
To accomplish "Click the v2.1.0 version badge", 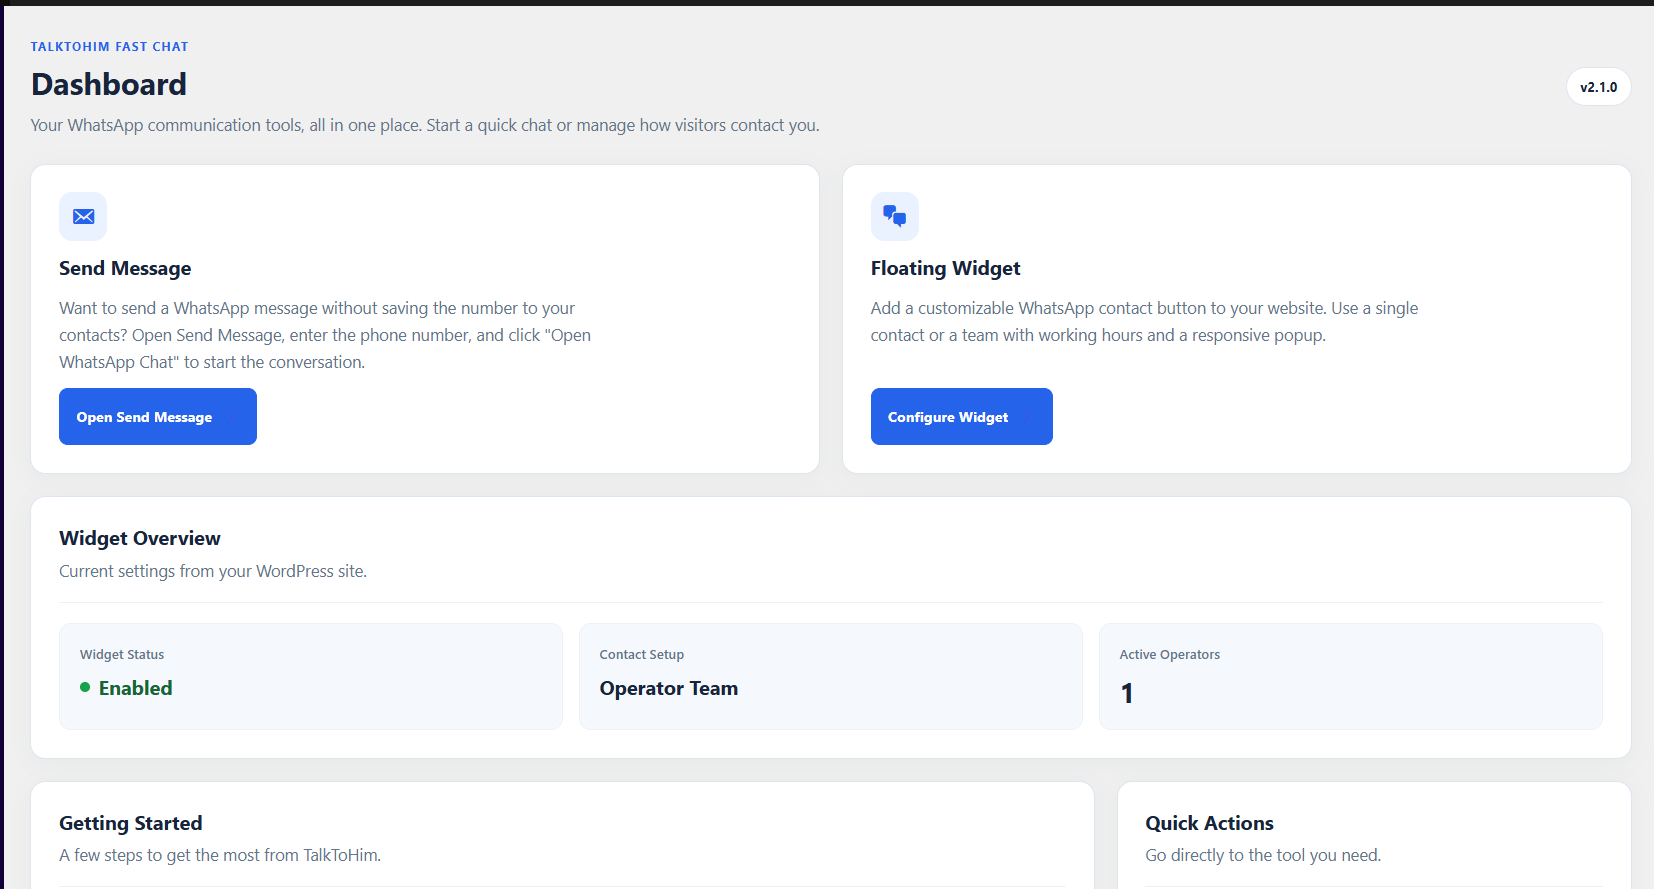I will pyautogui.click(x=1598, y=87).
